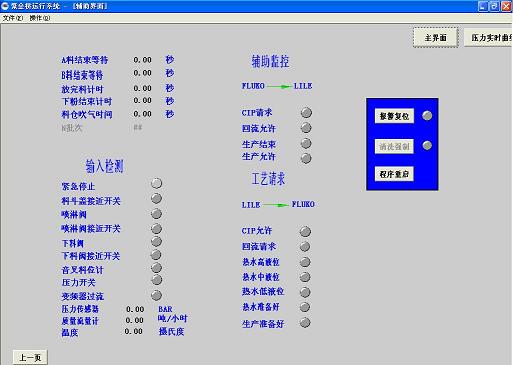Click the 程序重启 button
The image size is (513, 365).
[x=394, y=174]
